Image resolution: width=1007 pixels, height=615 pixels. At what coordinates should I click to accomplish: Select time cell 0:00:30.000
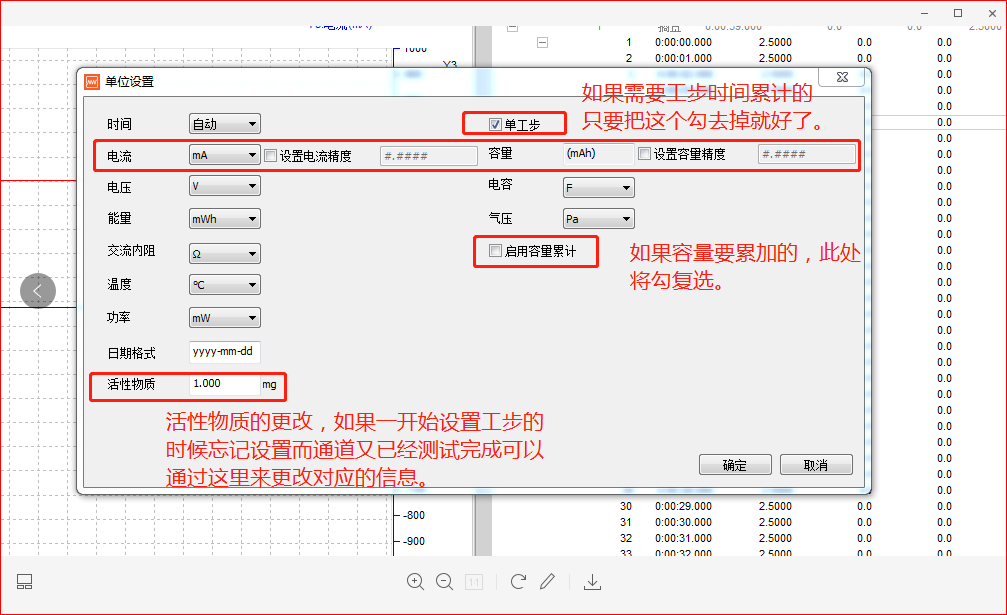tap(683, 523)
